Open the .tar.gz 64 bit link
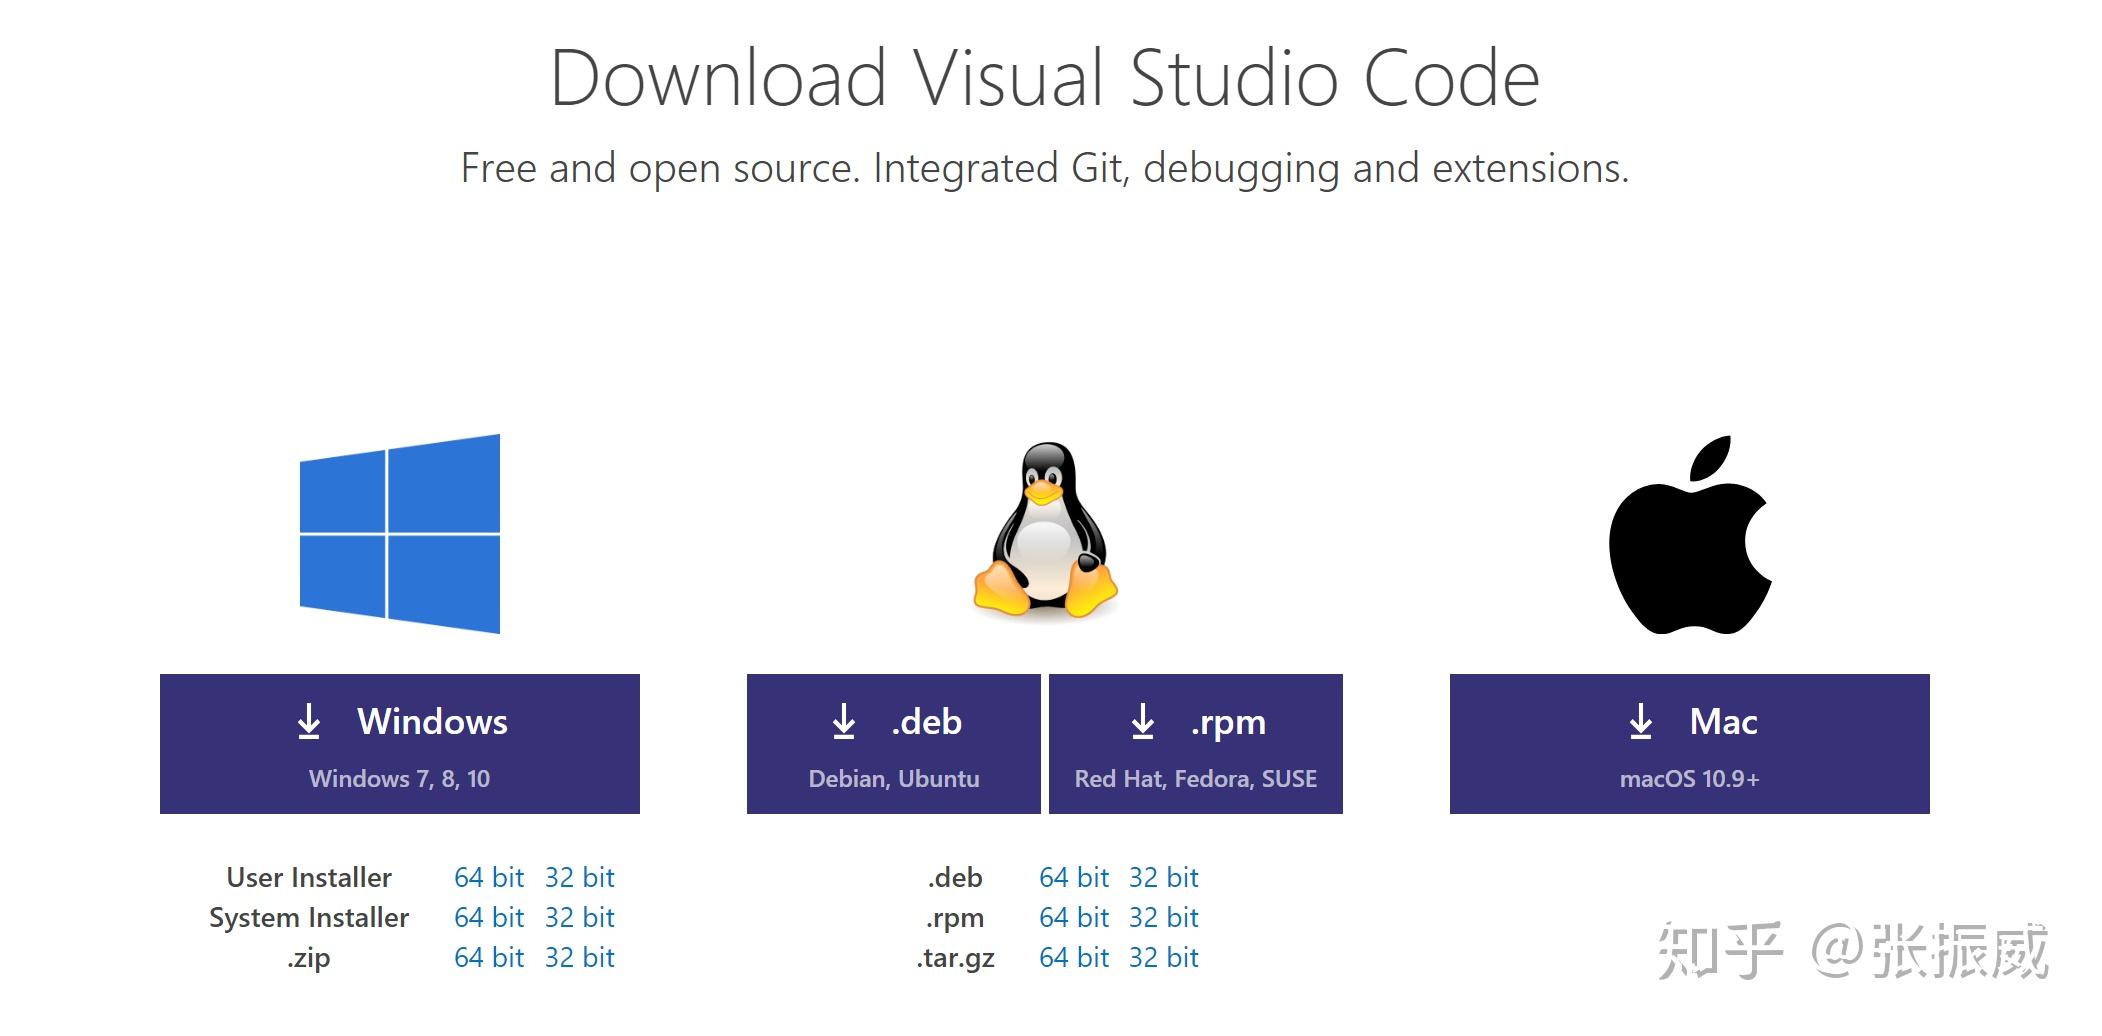 [1074, 958]
